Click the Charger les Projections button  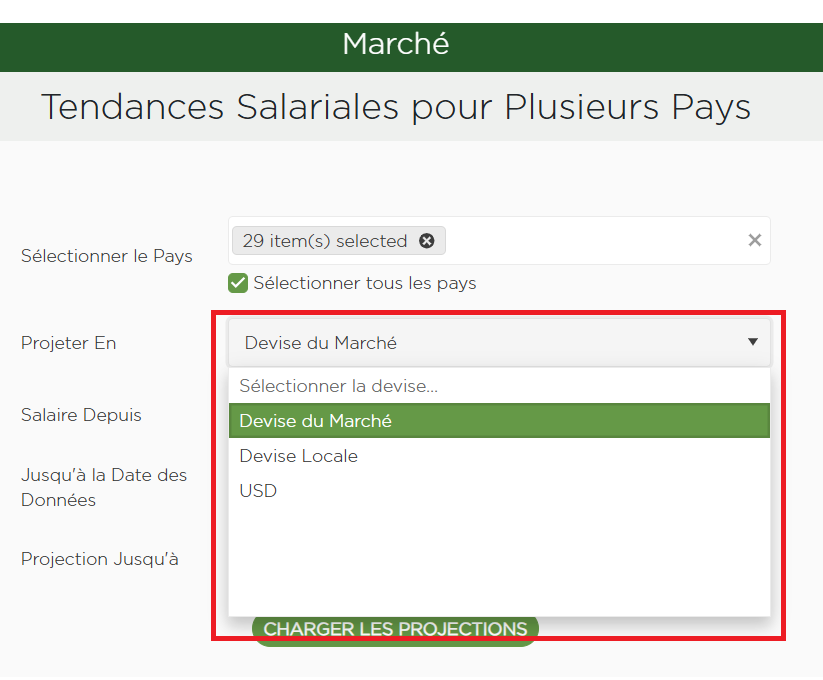click(395, 631)
